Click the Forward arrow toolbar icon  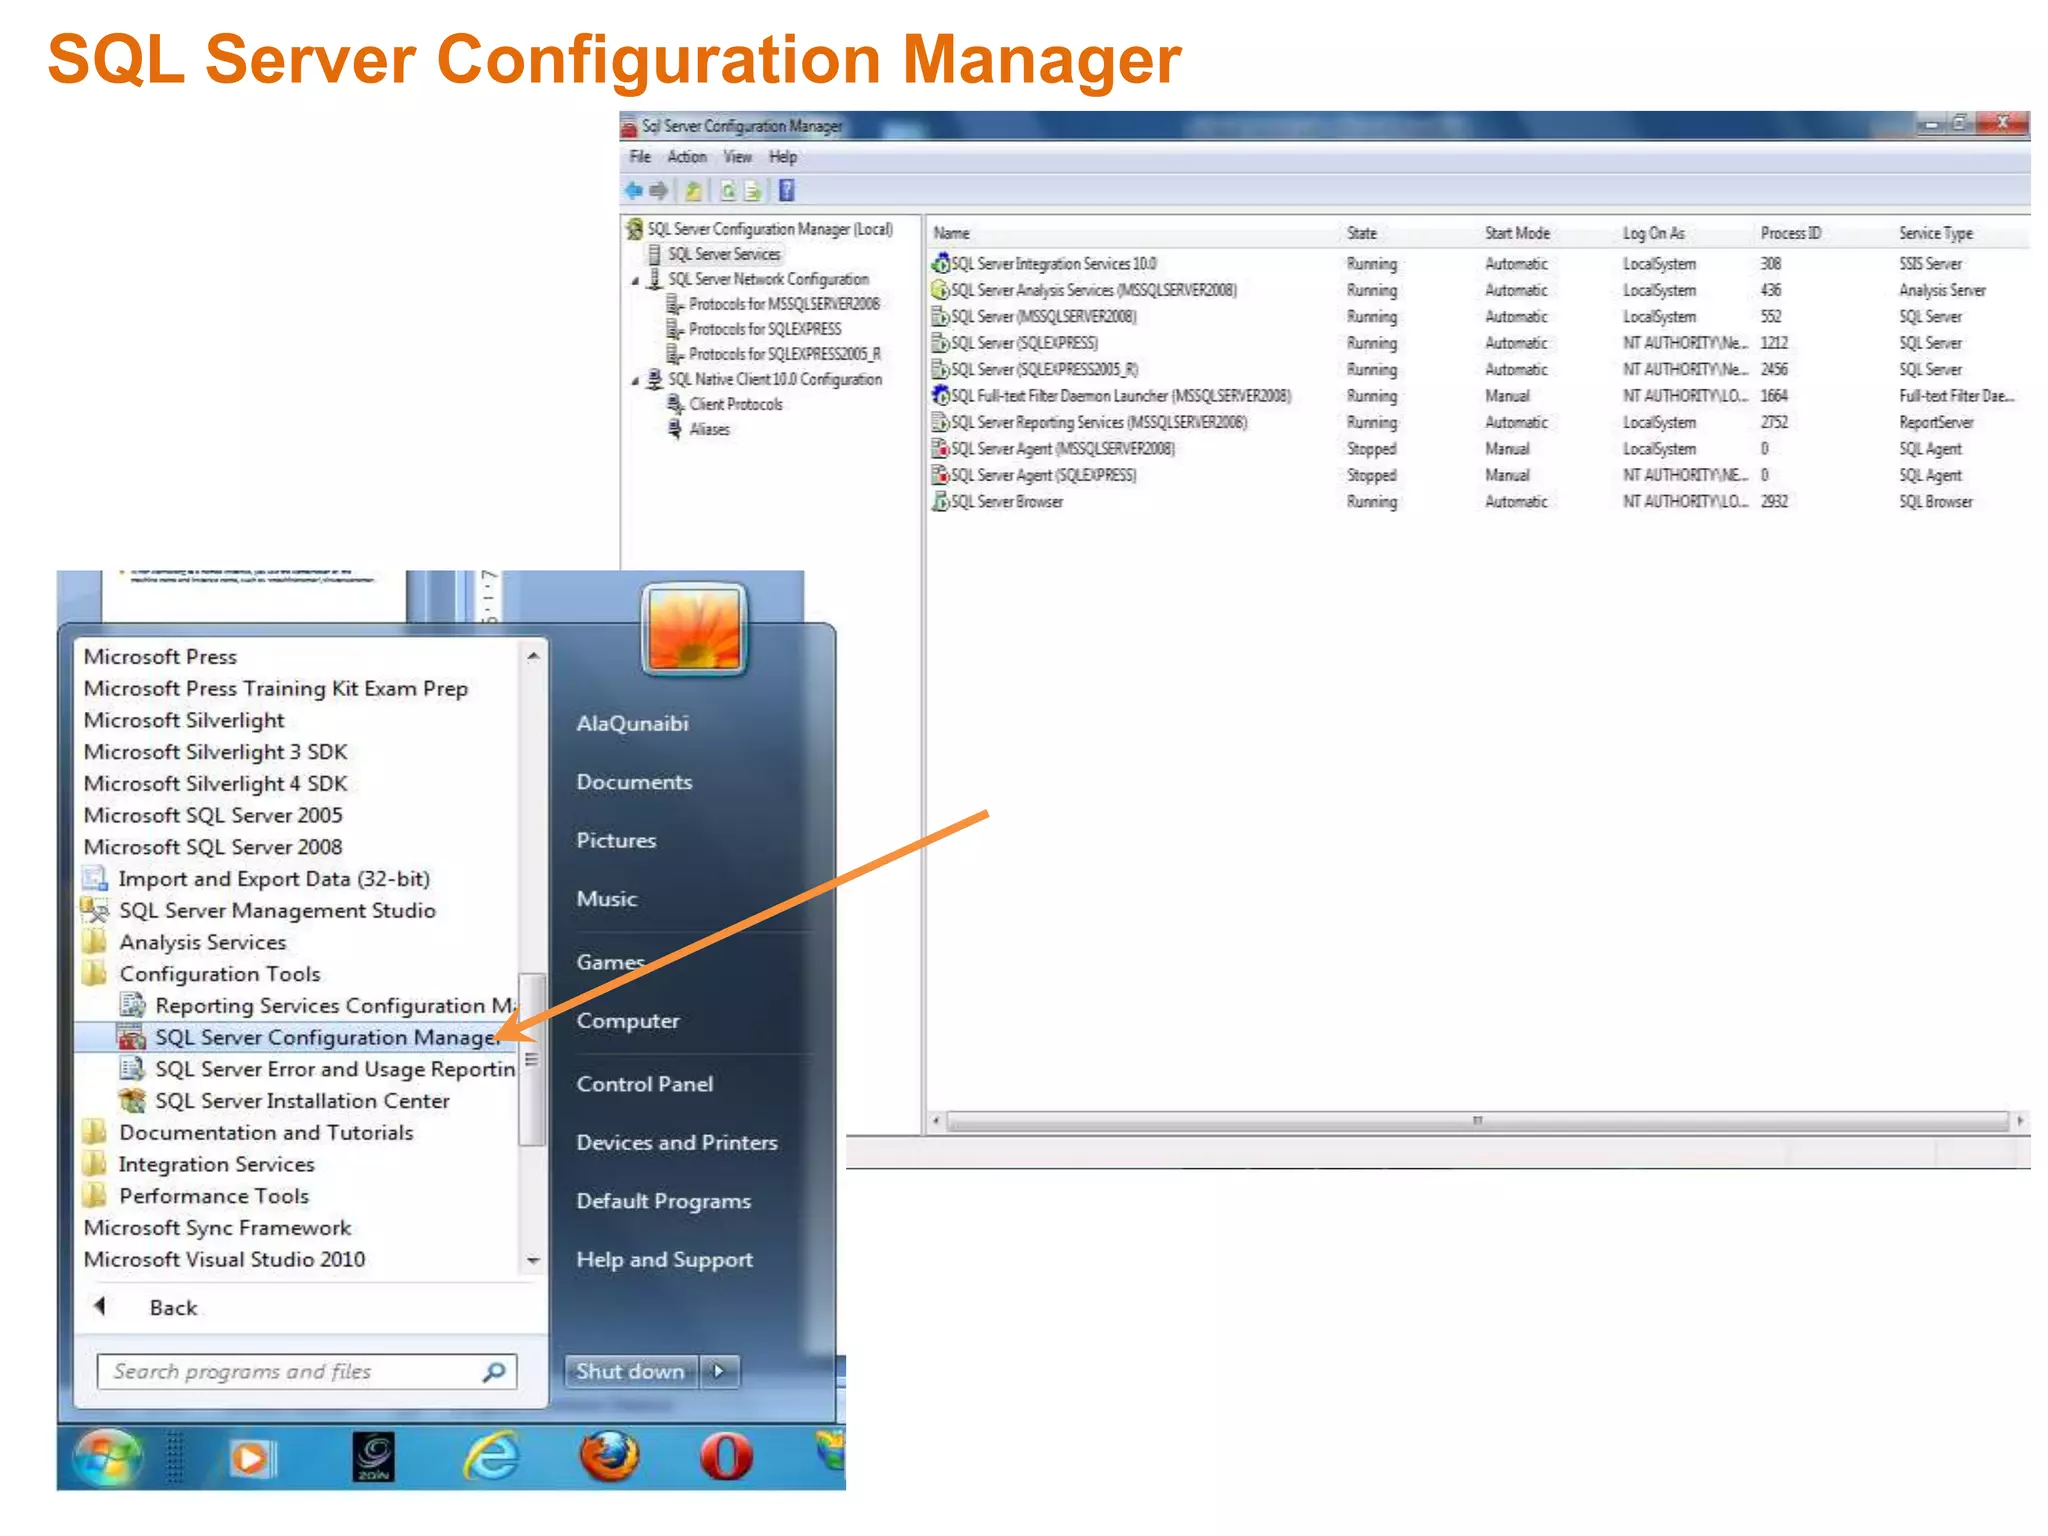point(658,190)
